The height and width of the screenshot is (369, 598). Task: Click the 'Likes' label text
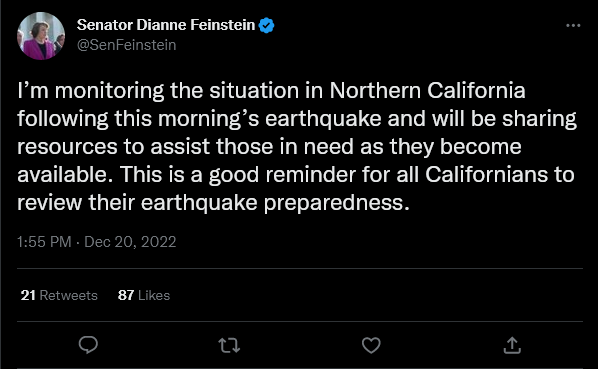pyautogui.click(x=154, y=295)
